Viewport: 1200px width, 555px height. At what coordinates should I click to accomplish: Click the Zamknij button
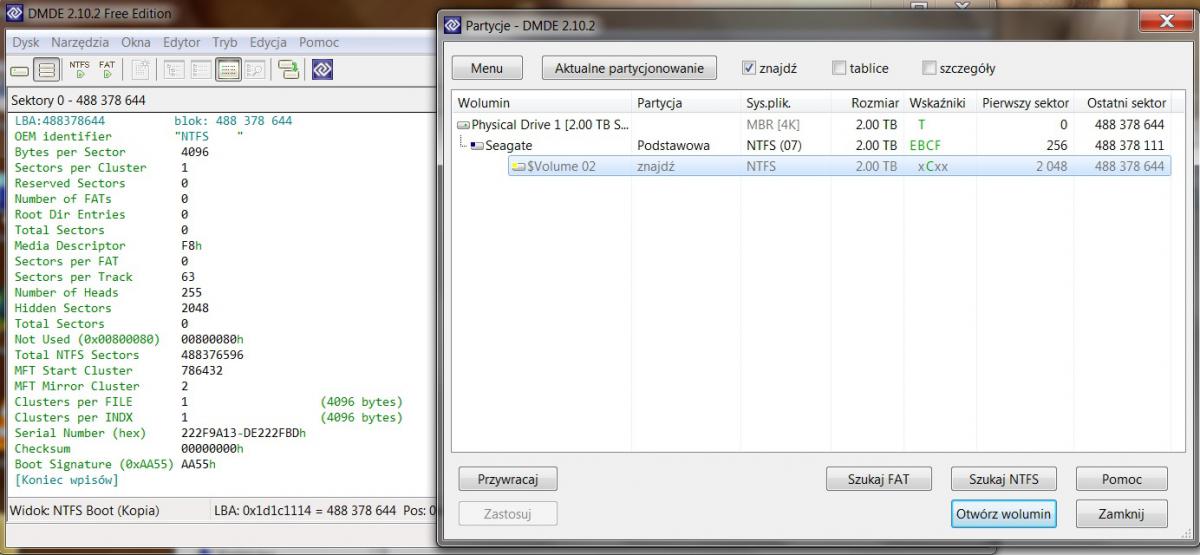(1122, 514)
